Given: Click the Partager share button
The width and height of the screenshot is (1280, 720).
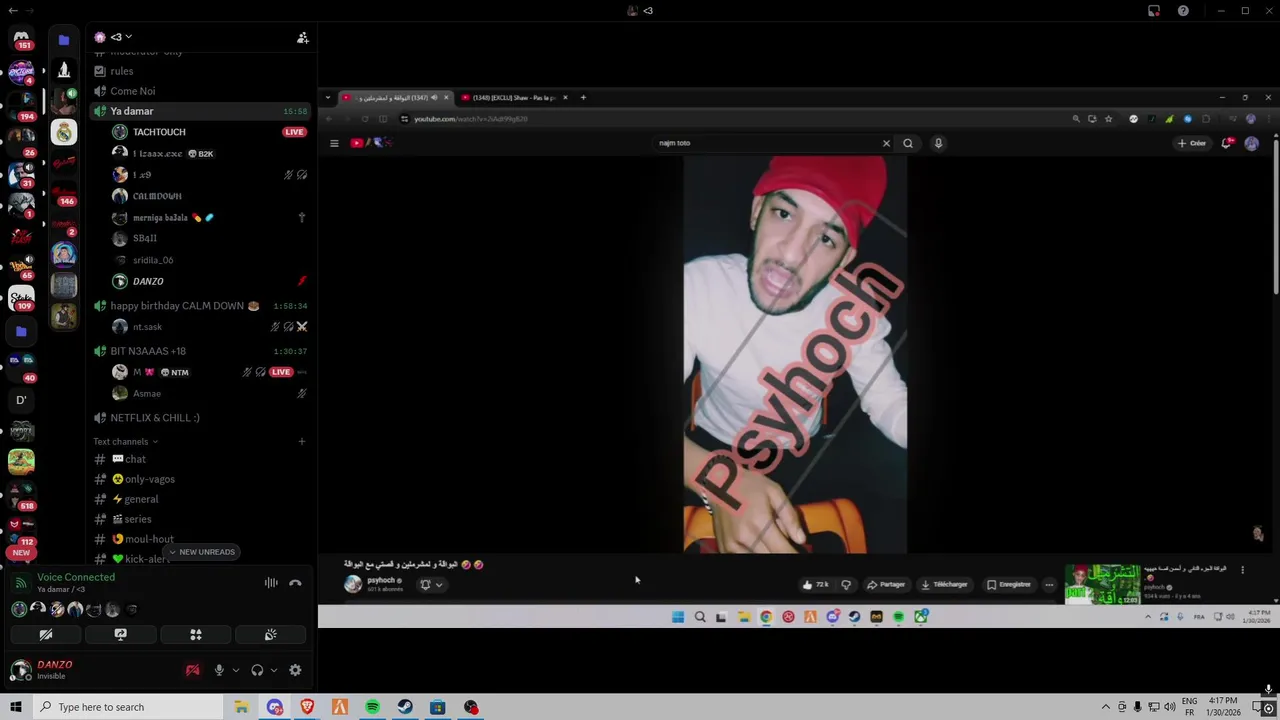Looking at the screenshot, I should 887,585.
